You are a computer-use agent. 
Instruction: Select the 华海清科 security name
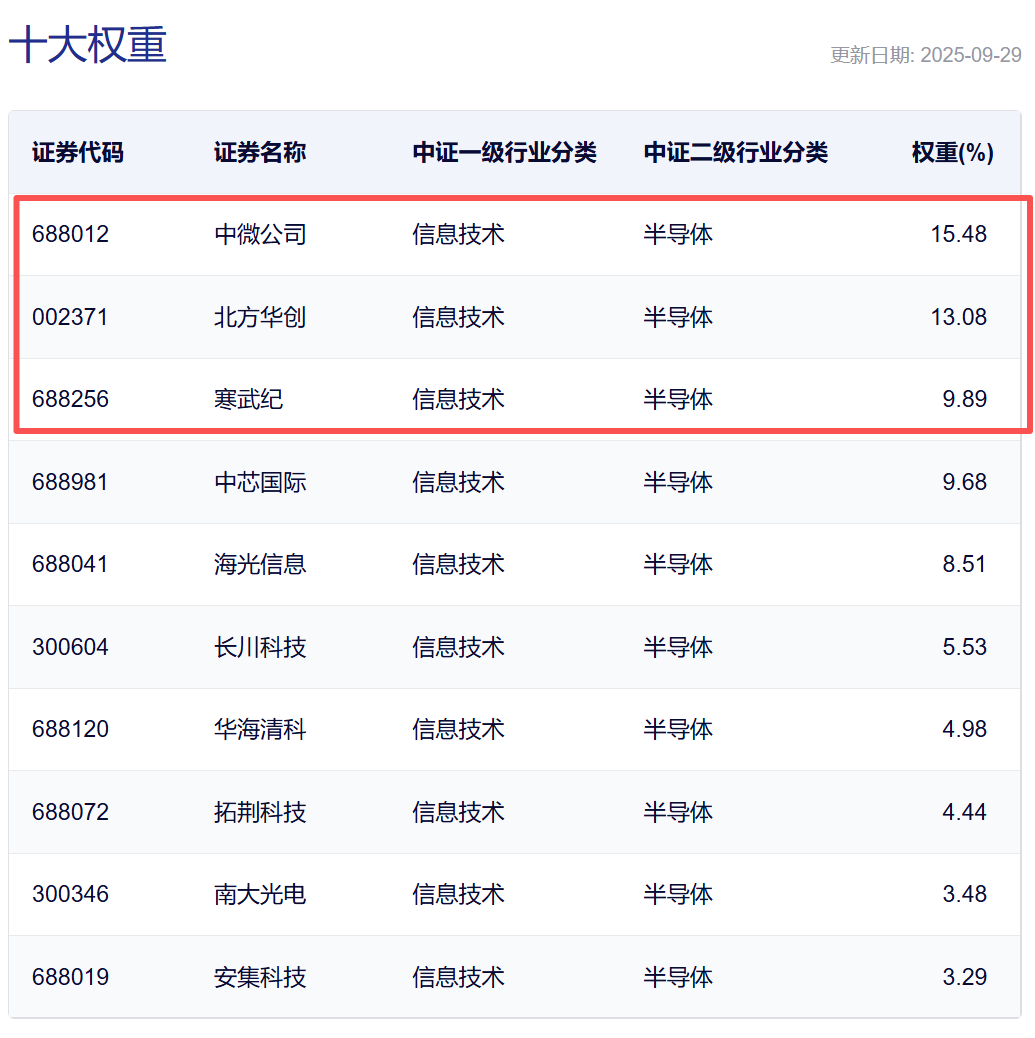(x=260, y=730)
